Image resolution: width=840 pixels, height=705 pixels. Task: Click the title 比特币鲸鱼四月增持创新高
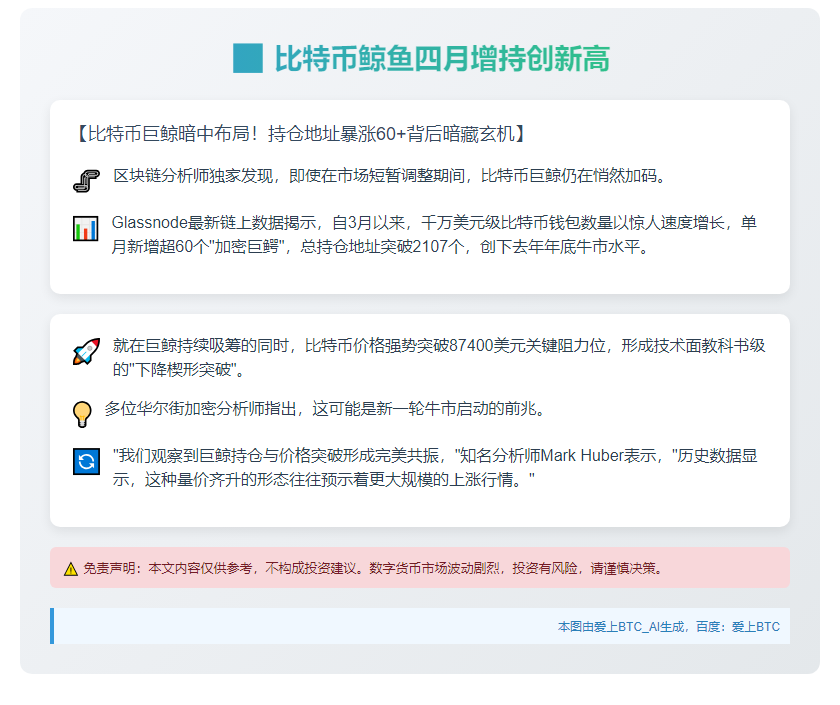(442, 58)
